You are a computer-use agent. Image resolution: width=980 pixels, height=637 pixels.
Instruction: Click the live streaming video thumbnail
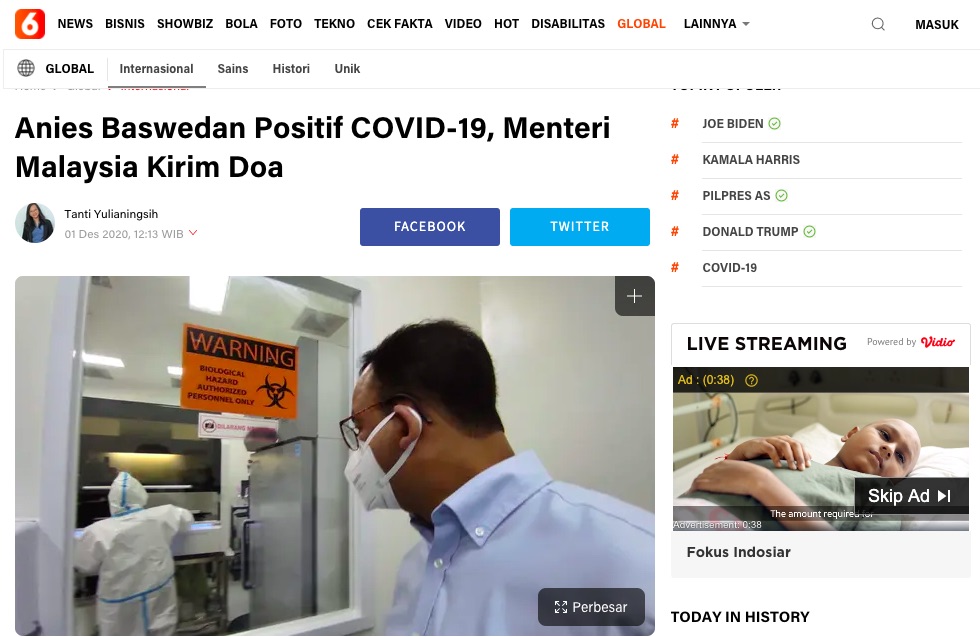click(x=821, y=449)
